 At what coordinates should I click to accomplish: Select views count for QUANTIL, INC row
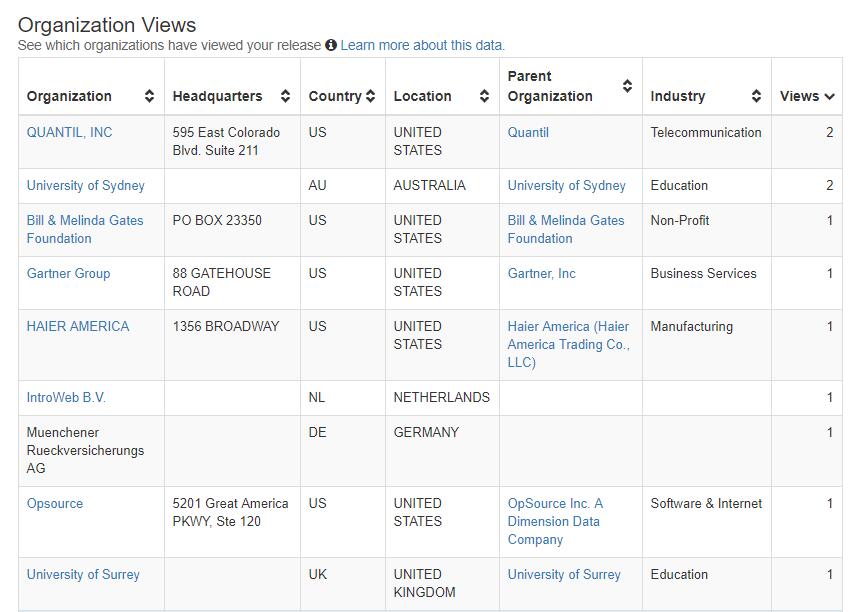(x=807, y=142)
